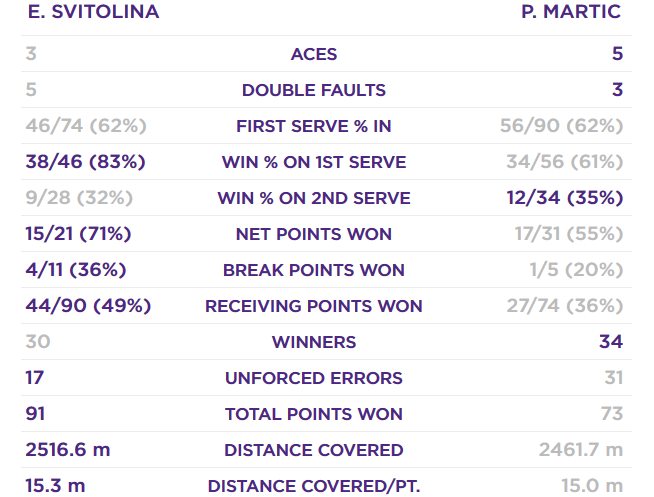Select the NET POINTS WON label
This screenshot has height=497, width=654.
coord(314,234)
